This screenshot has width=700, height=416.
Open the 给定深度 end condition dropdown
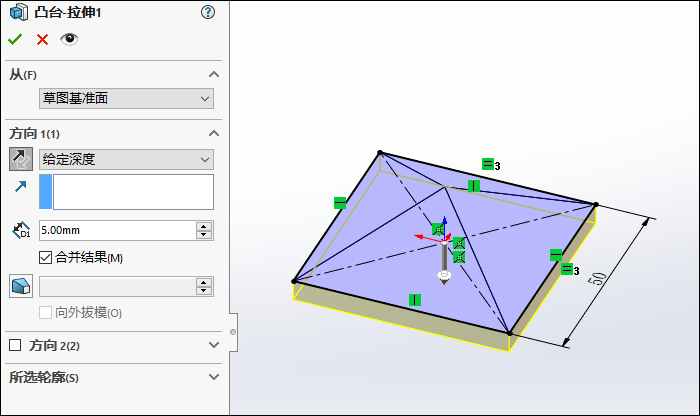coord(126,159)
